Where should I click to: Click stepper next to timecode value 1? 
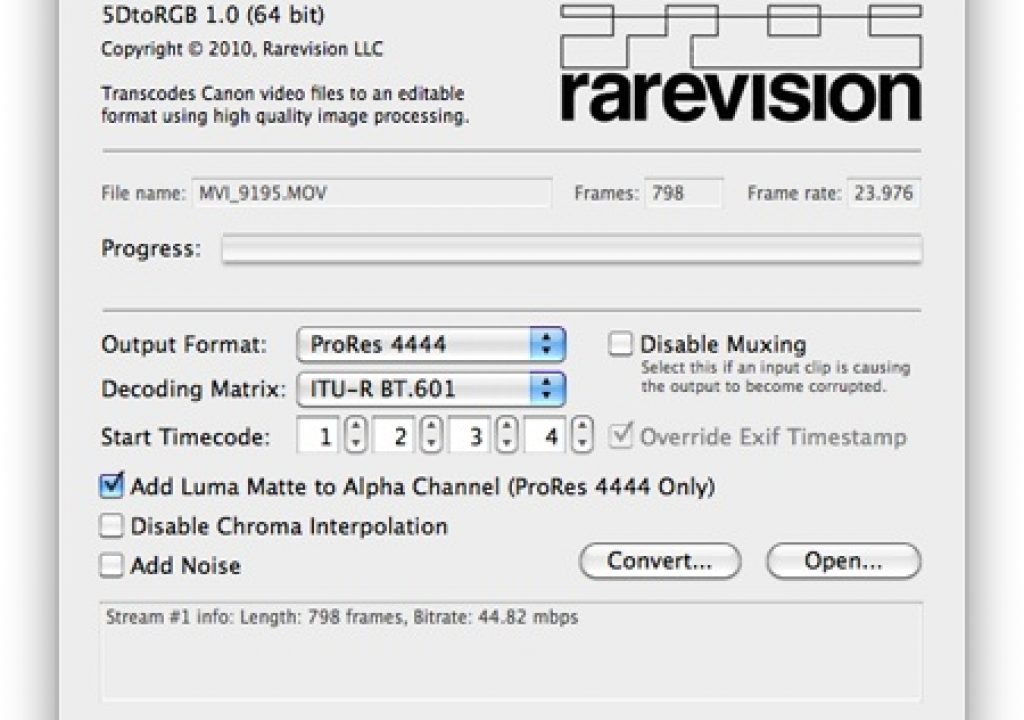click(355, 435)
